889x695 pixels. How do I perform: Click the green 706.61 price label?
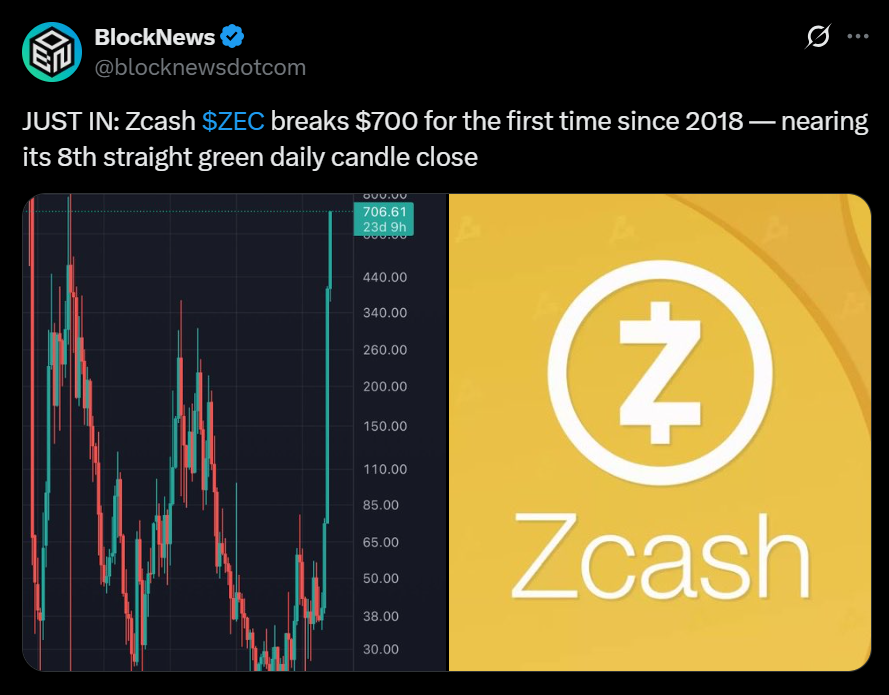[384, 212]
